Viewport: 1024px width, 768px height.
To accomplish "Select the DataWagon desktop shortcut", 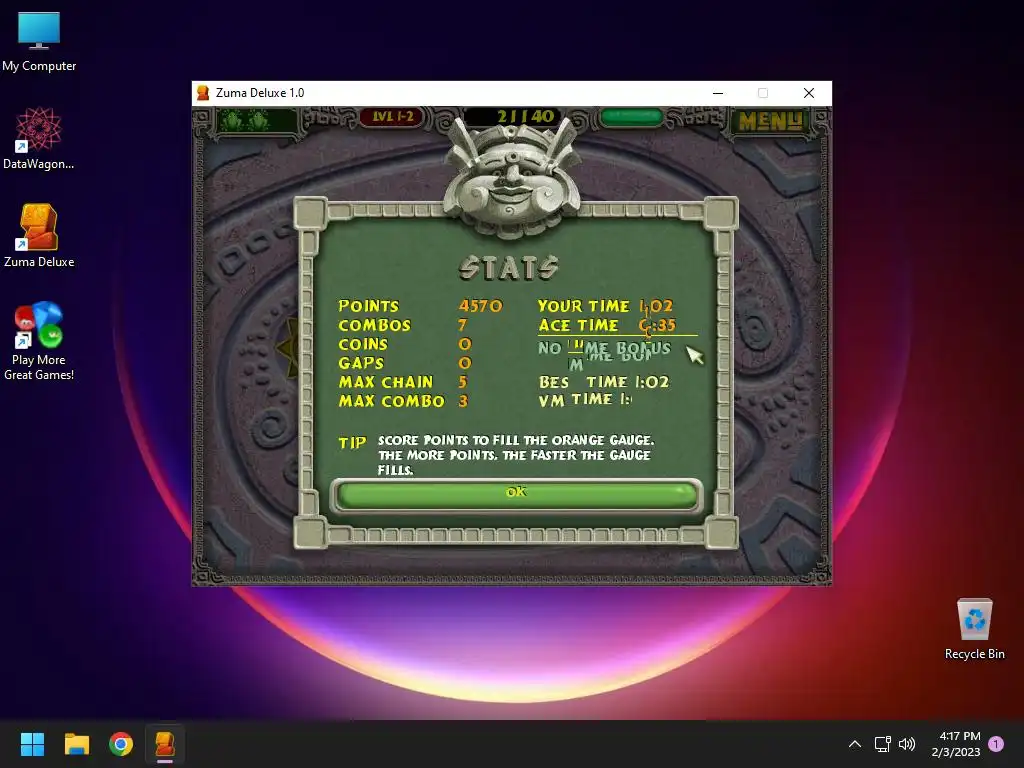I will tap(39, 138).
